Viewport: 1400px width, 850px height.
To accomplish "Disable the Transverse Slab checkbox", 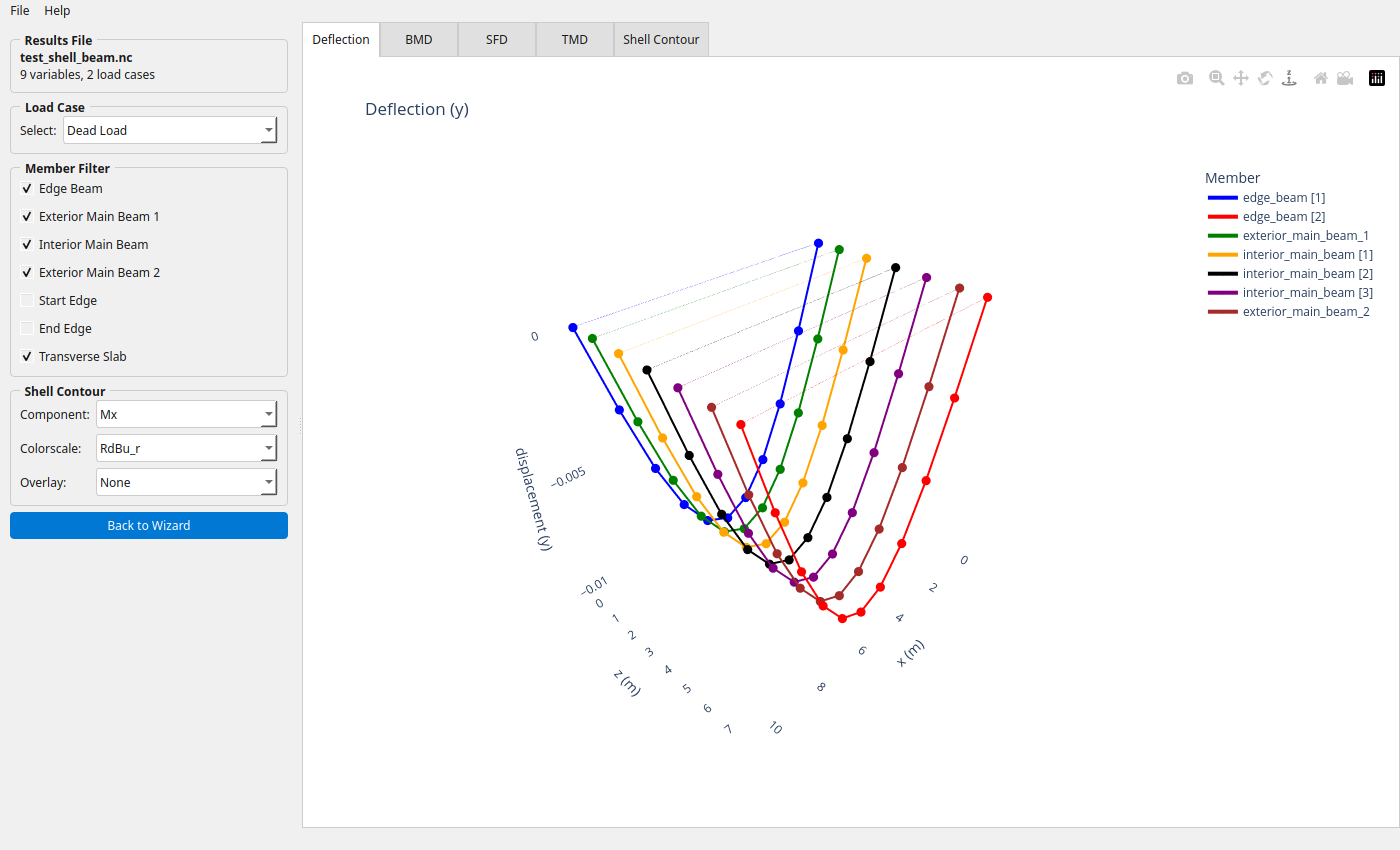I will click(x=27, y=357).
